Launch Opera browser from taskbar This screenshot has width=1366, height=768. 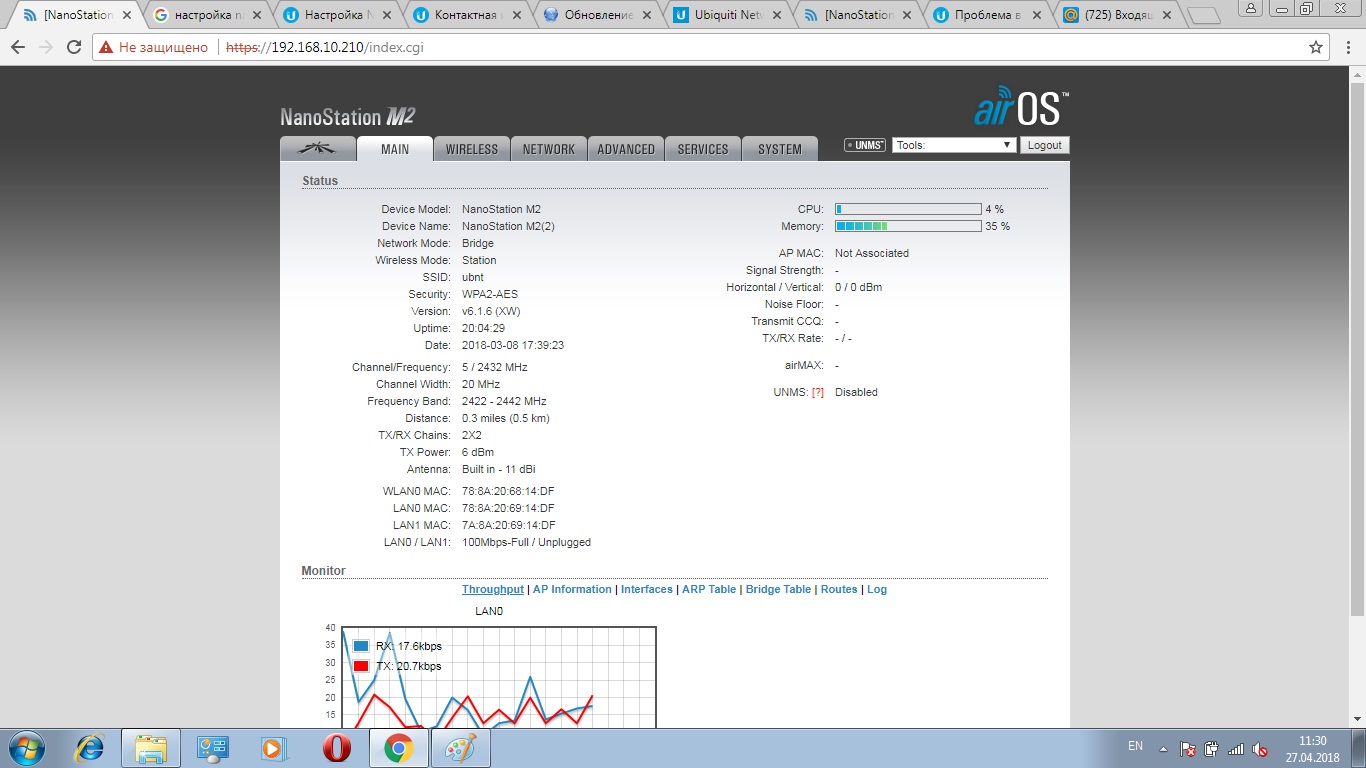(x=337, y=748)
